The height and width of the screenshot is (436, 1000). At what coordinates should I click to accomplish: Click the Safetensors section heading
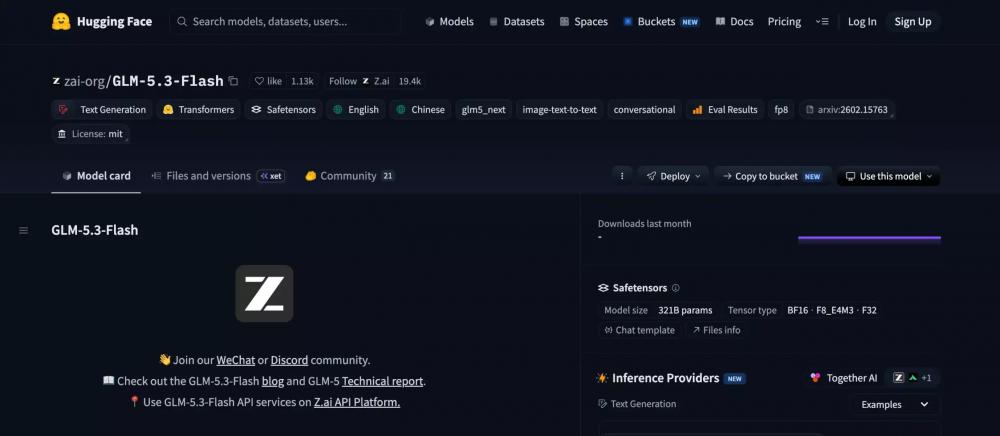[640, 288]
